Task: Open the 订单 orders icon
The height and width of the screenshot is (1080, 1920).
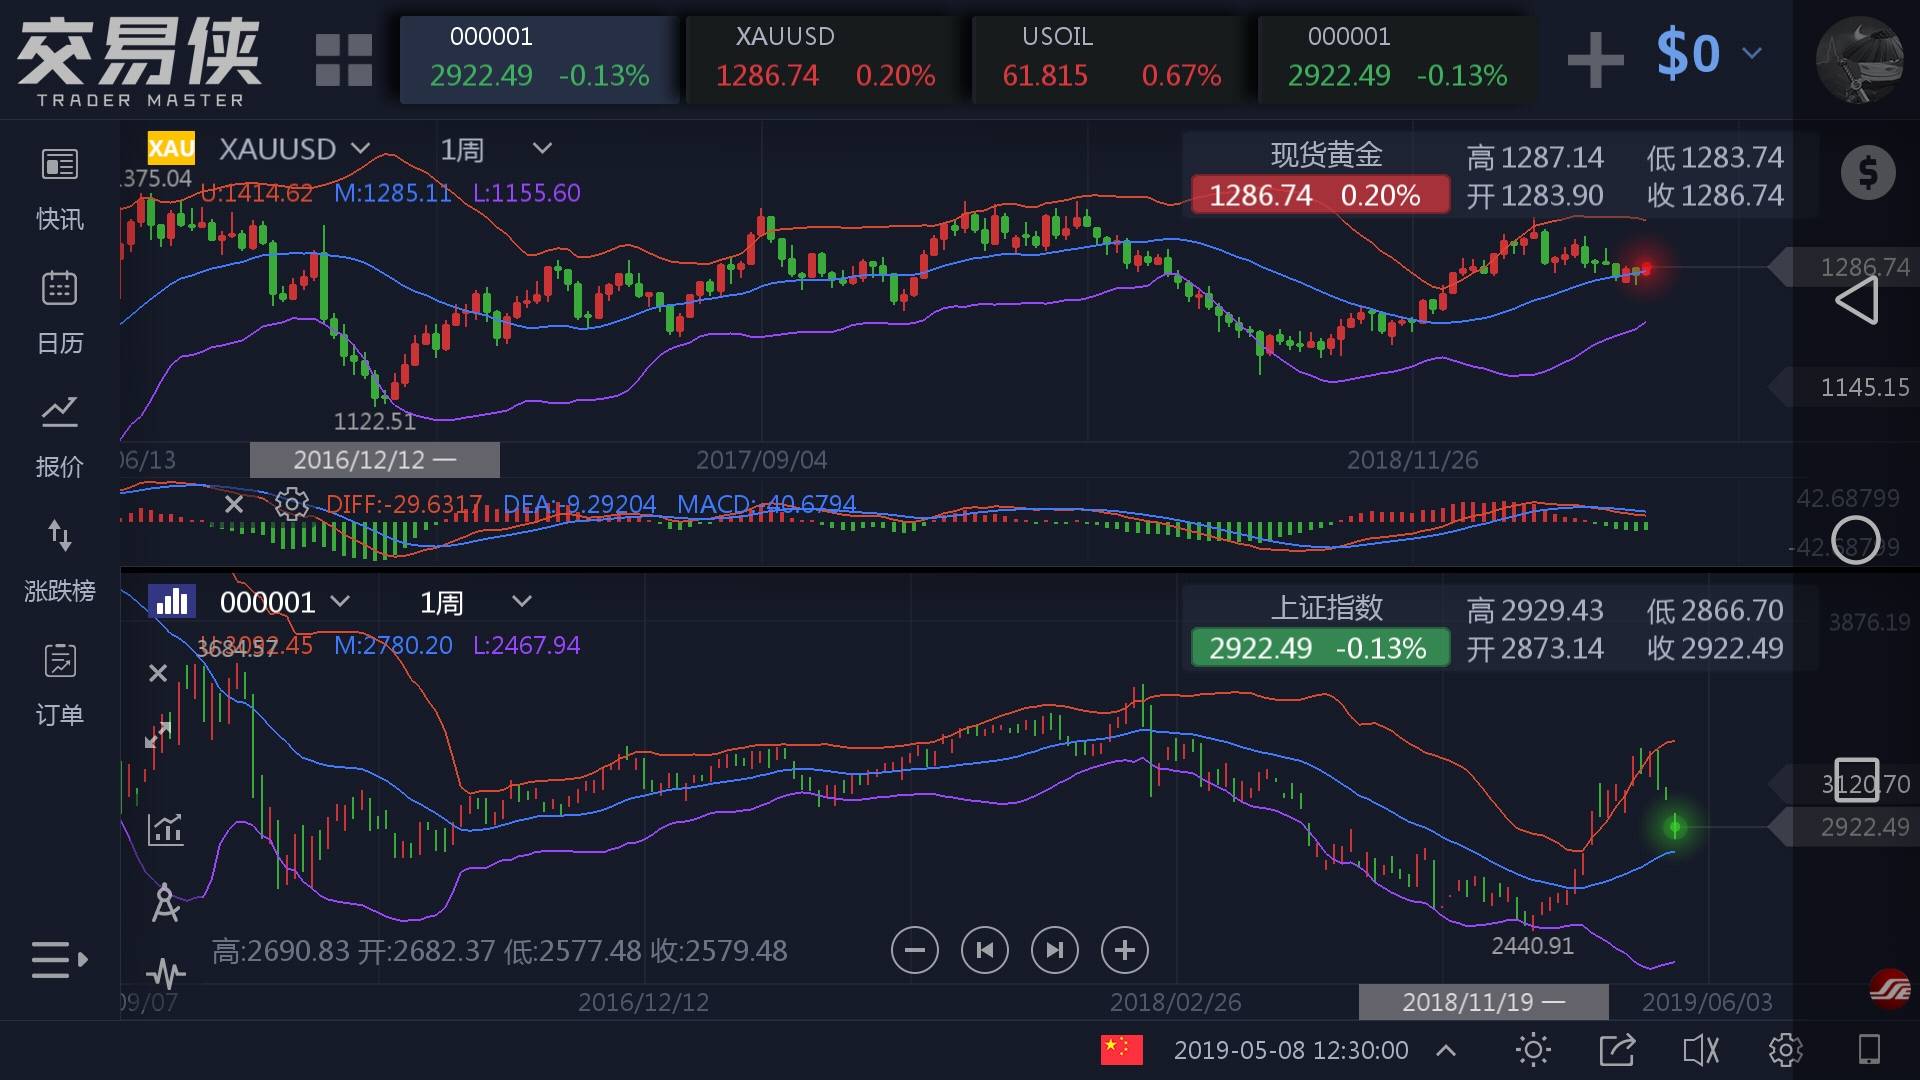Action: (59, 660)
